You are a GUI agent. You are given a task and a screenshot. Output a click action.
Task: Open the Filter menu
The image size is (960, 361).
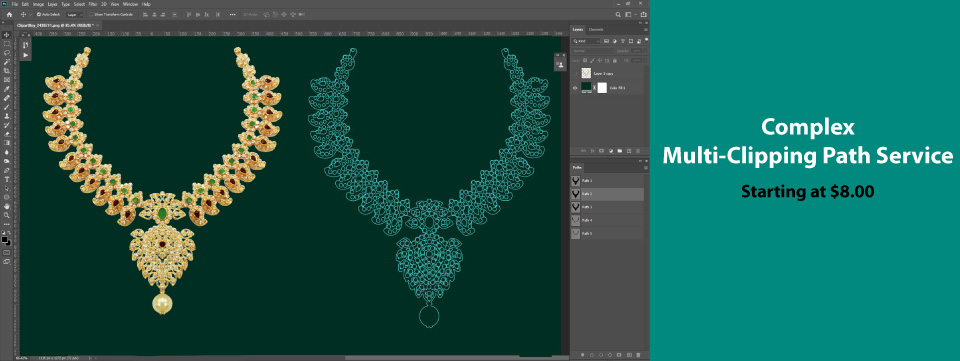(93, 4)
